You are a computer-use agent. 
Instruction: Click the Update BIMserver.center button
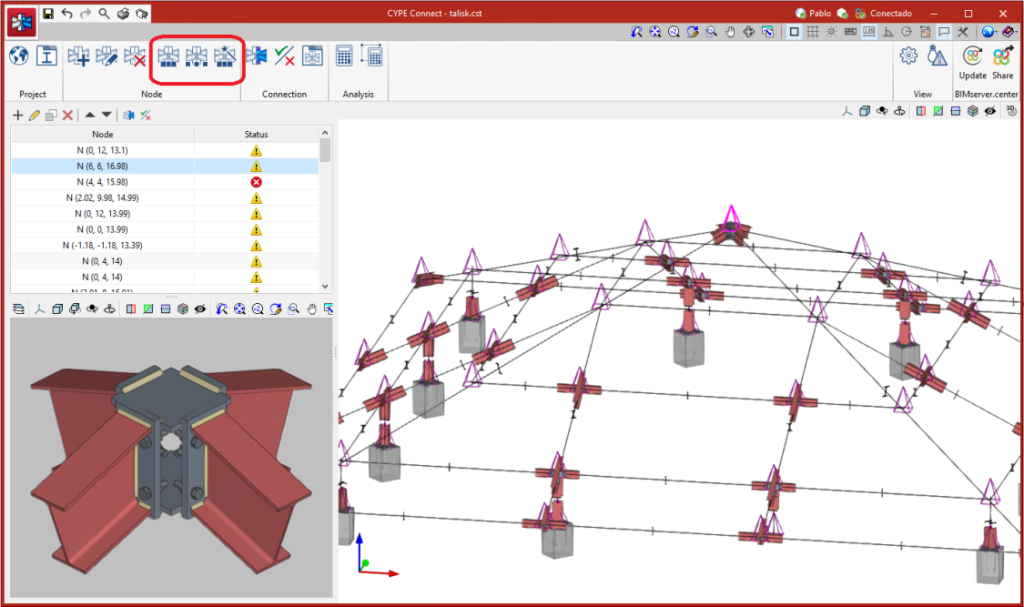[x=972, y=61]
